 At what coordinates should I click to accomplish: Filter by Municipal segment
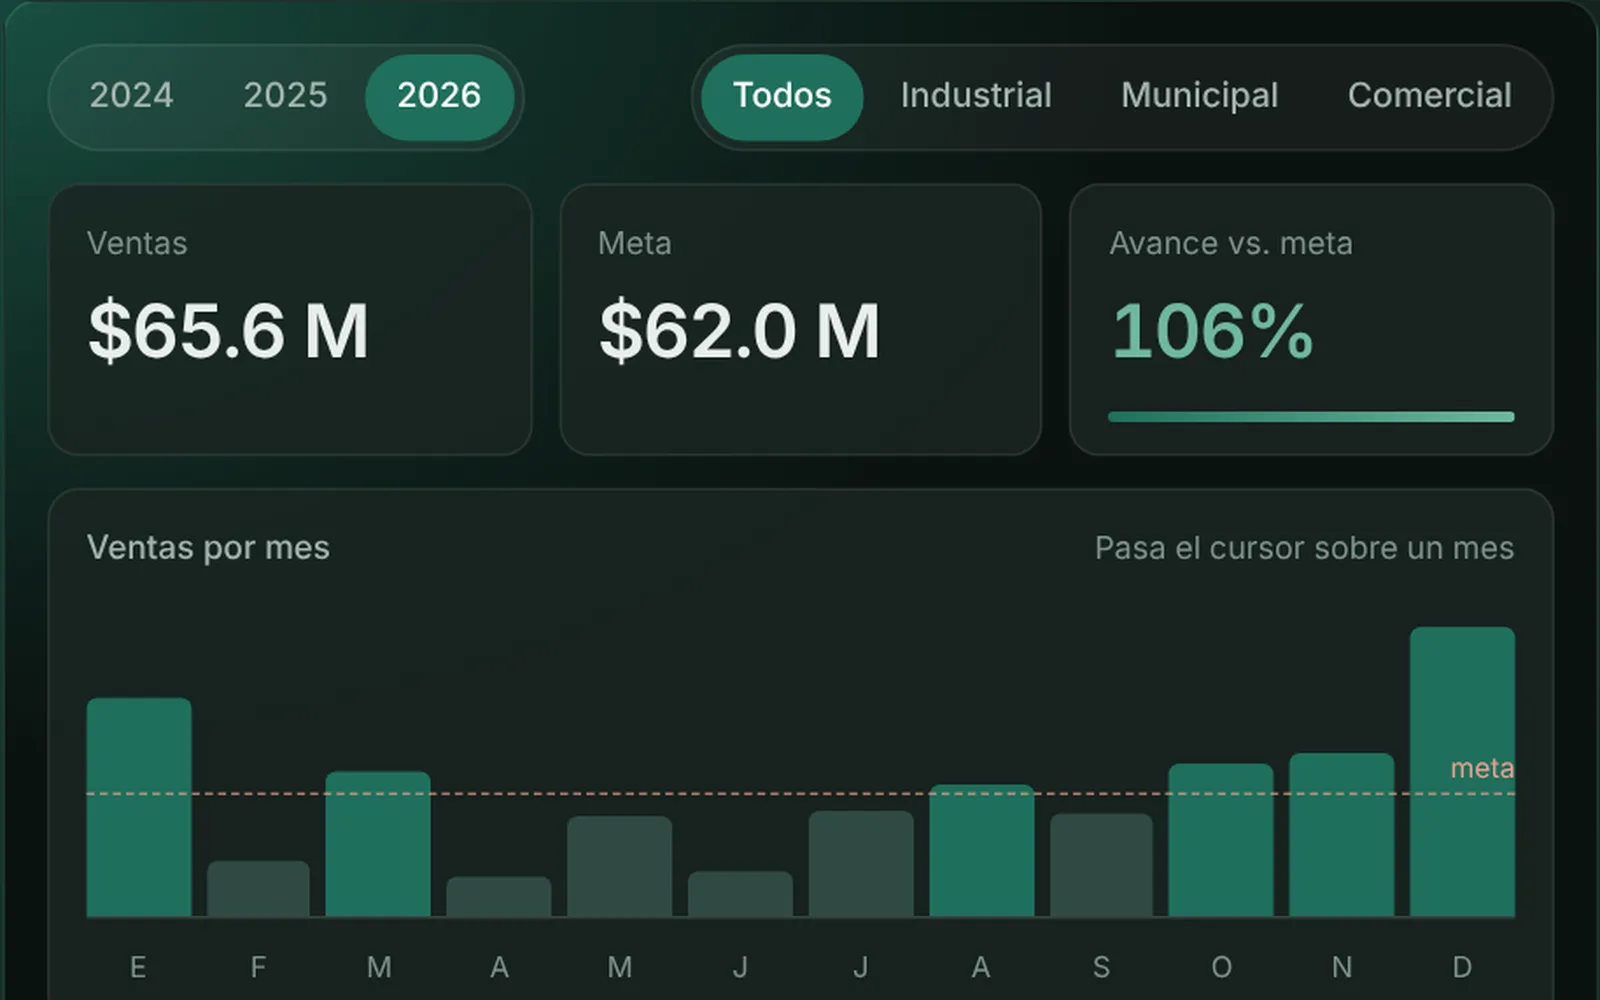coord(1199,96)
